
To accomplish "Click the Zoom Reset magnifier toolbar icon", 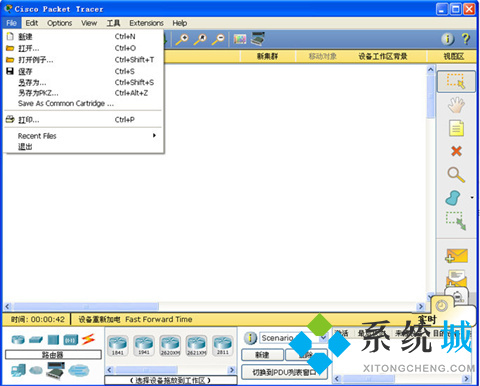I will [x=200, y=39].
